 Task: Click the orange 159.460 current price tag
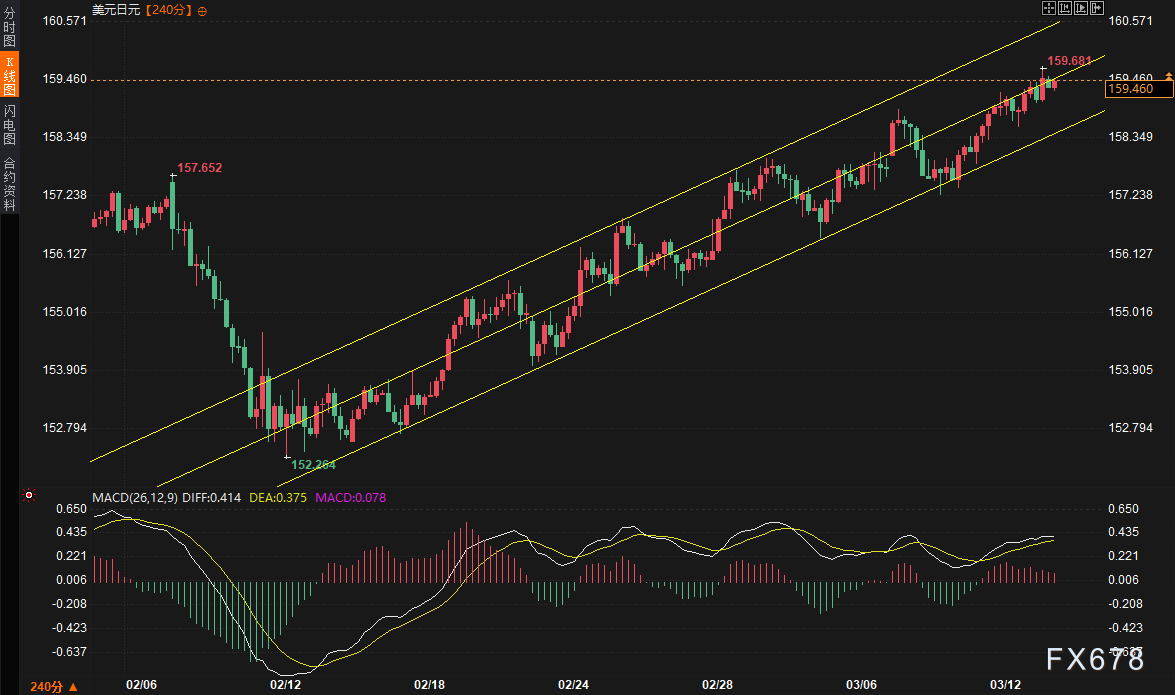pyautogui.click(x=1131, y=90)
